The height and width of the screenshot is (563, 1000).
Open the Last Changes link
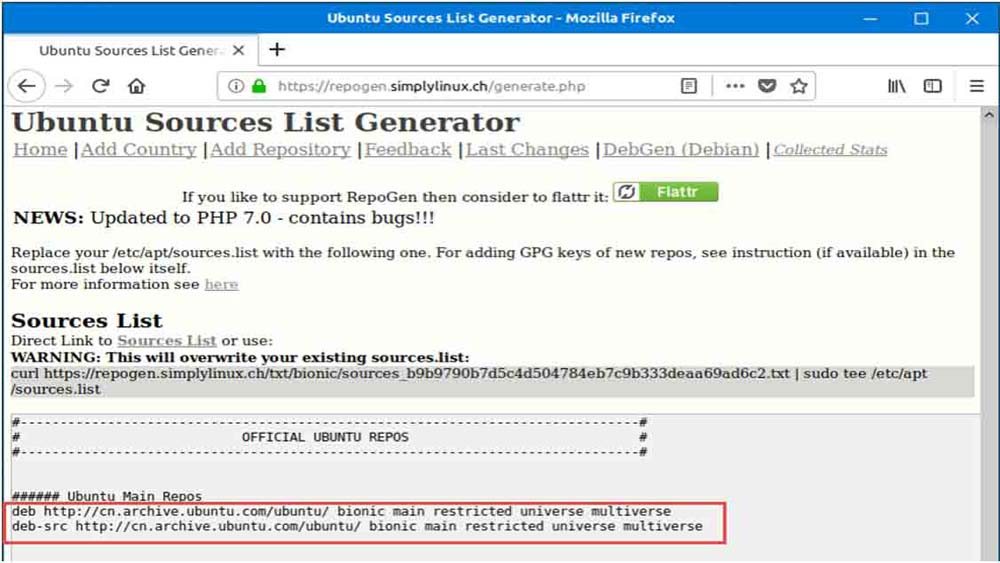click(x=527, y=150)
